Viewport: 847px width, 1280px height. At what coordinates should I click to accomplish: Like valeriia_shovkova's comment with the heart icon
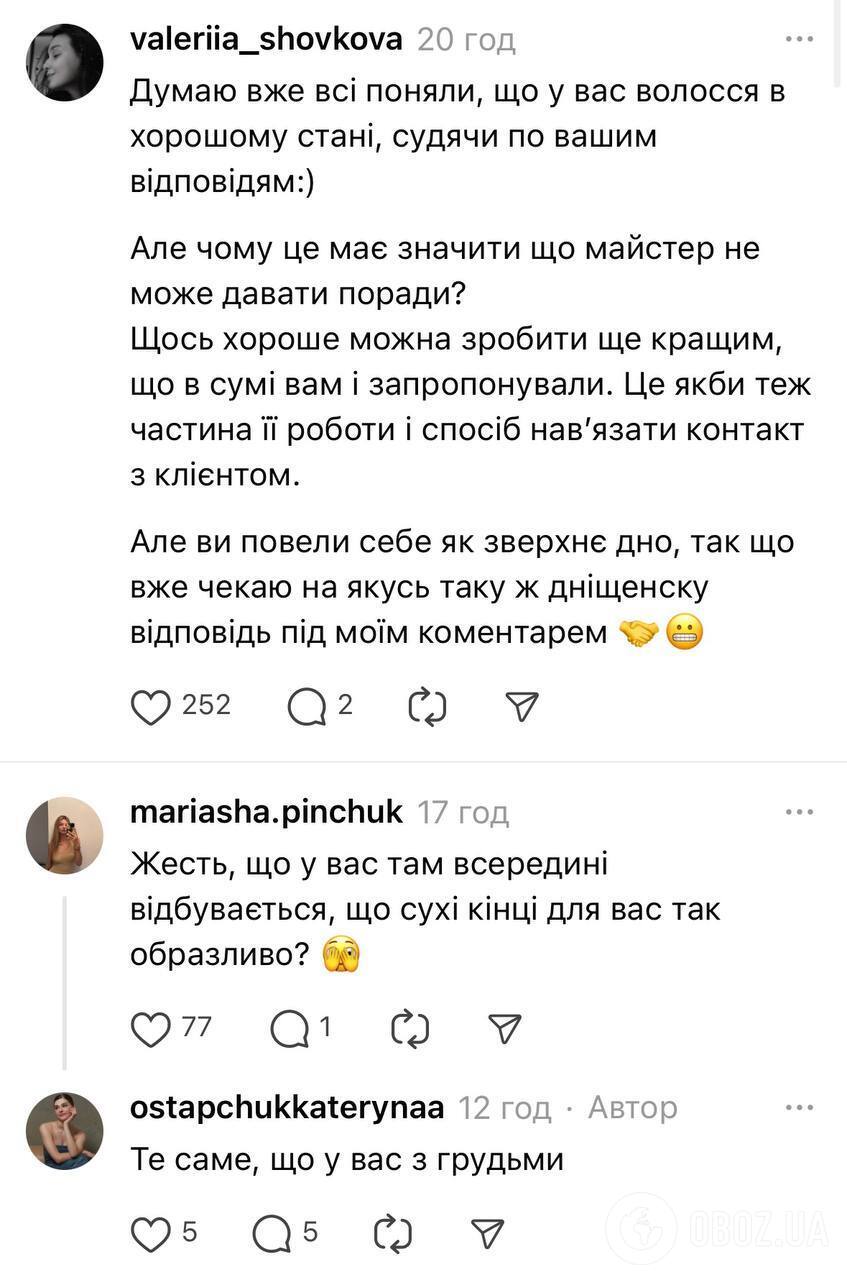click(x=151, y=706)
